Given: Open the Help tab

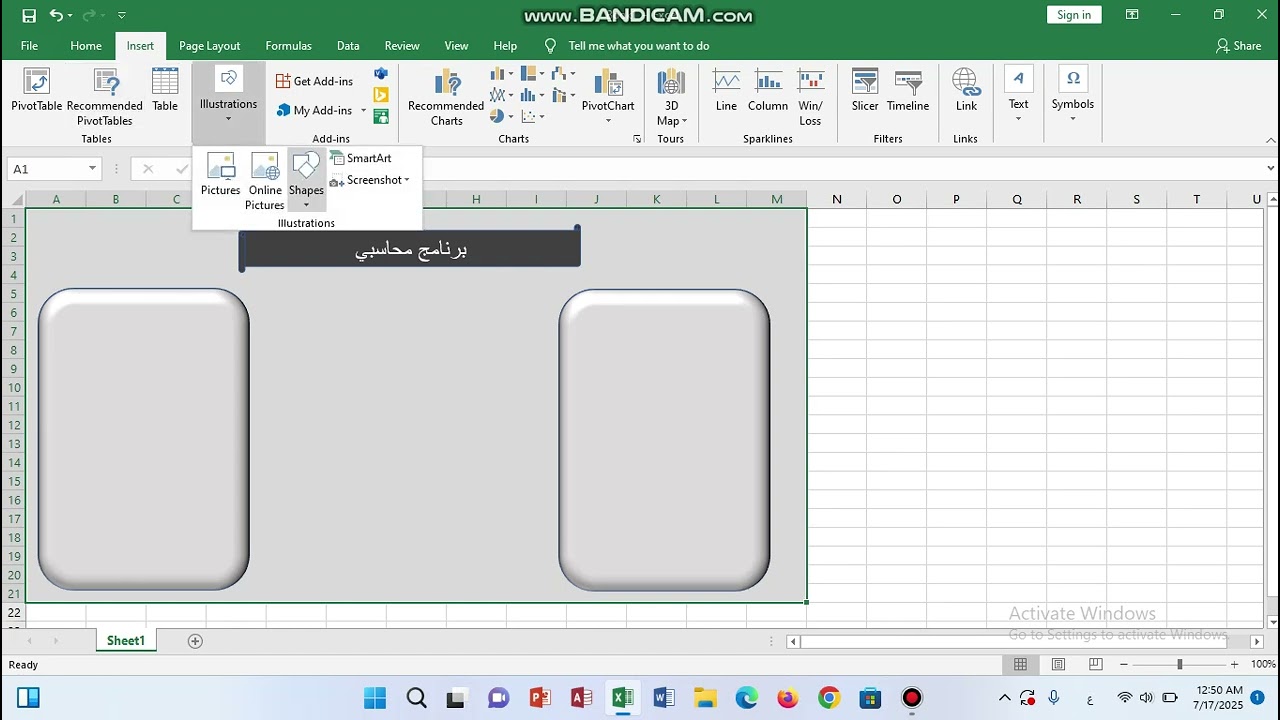Looking at the screenshot, I should pos(505,46).
